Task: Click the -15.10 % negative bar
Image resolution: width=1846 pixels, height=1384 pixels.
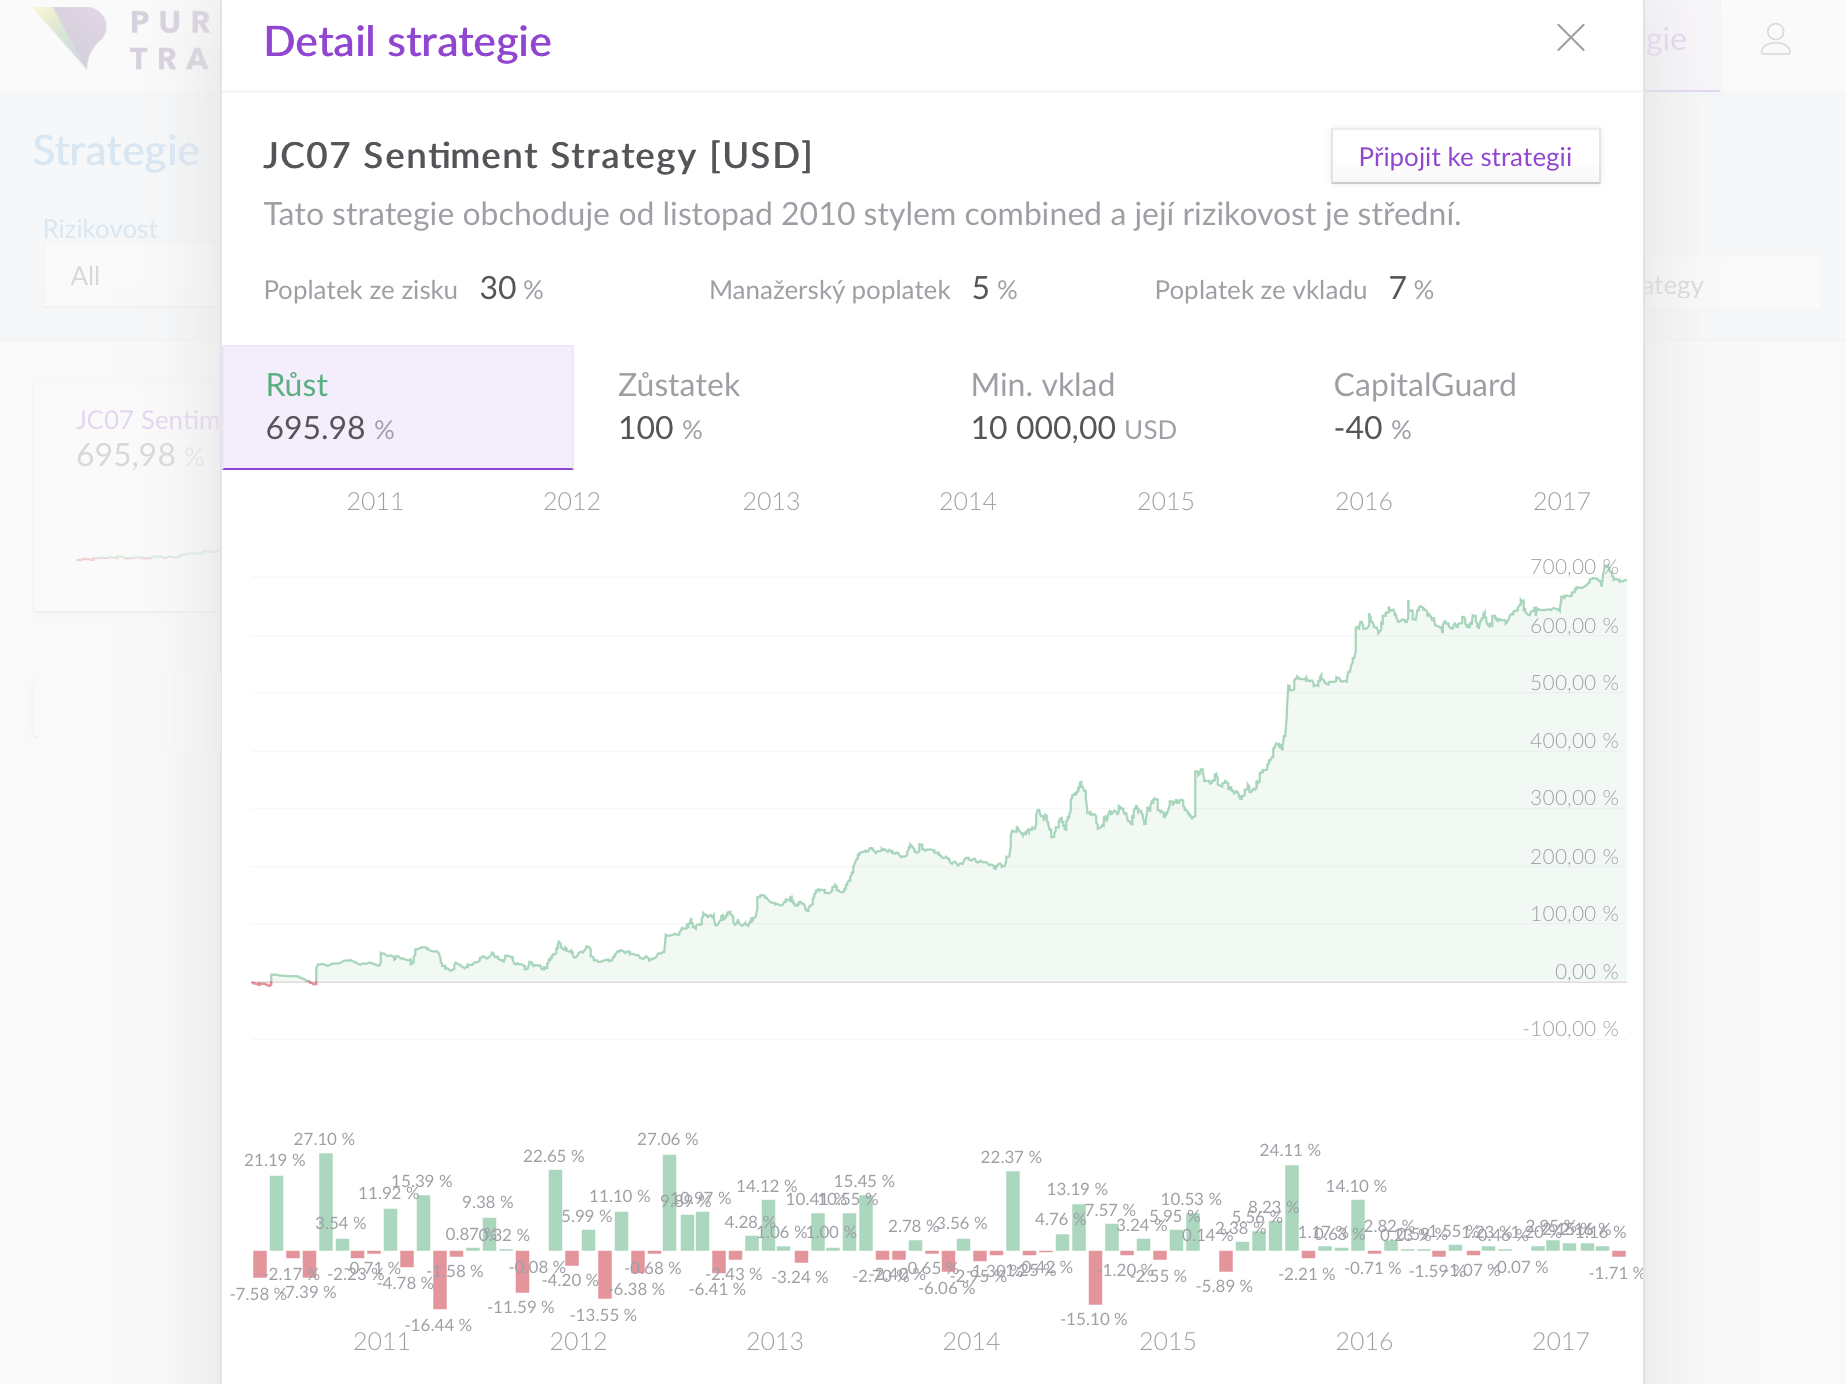Action: [x=1095, y=1277]
